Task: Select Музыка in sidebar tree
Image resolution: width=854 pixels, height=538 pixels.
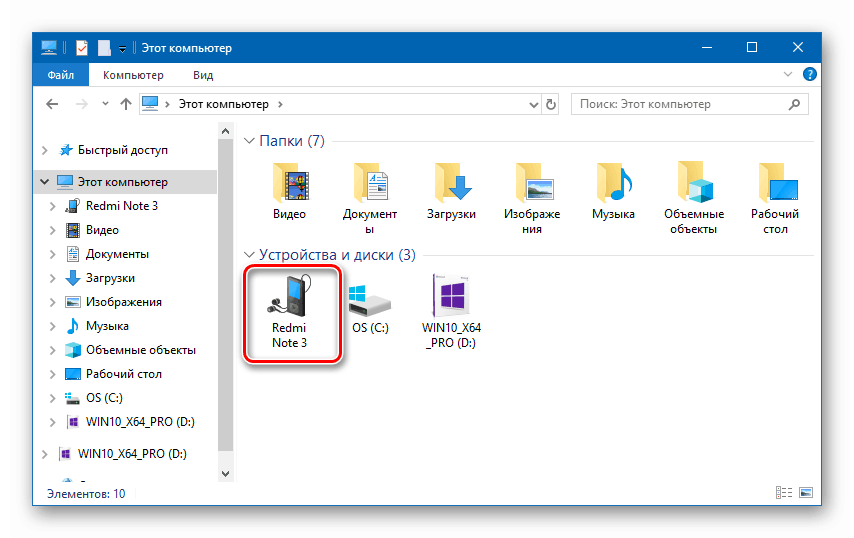Action: click(107, 326)
